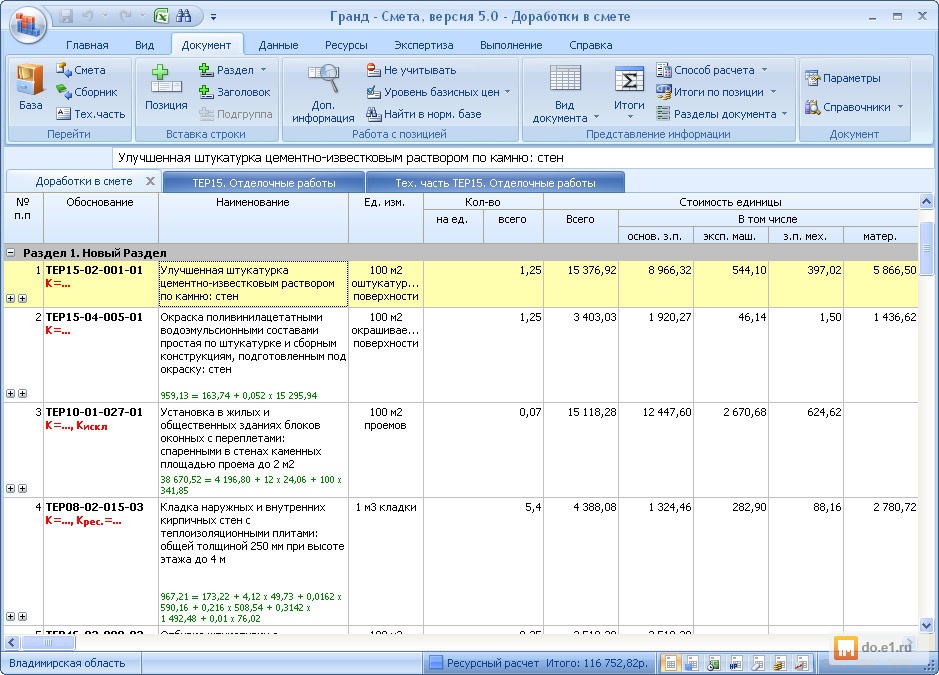Open Тех.часть from the Перейти group
Viewport: 939px width, 675px height.
click(x=90, y=114)
